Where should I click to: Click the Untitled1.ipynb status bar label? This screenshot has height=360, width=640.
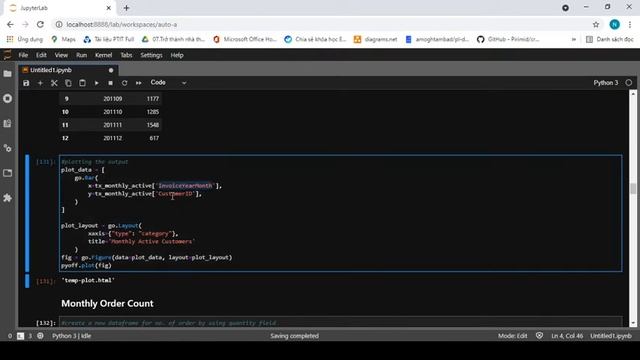pyautogui.click(x=611, y=336)
